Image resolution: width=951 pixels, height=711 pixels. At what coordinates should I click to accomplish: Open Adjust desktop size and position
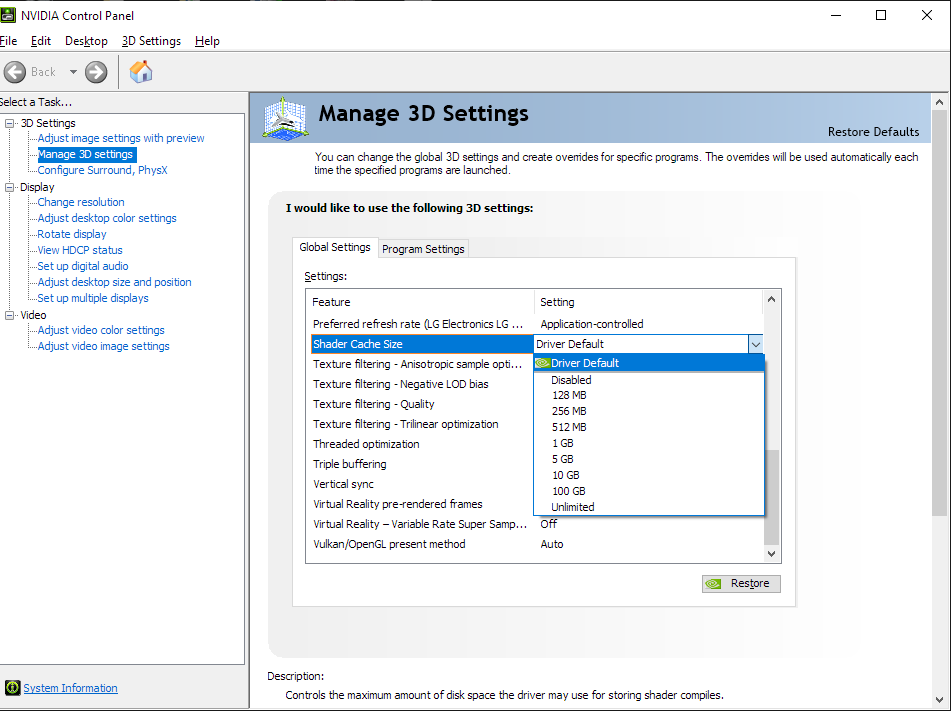point(114,282)
